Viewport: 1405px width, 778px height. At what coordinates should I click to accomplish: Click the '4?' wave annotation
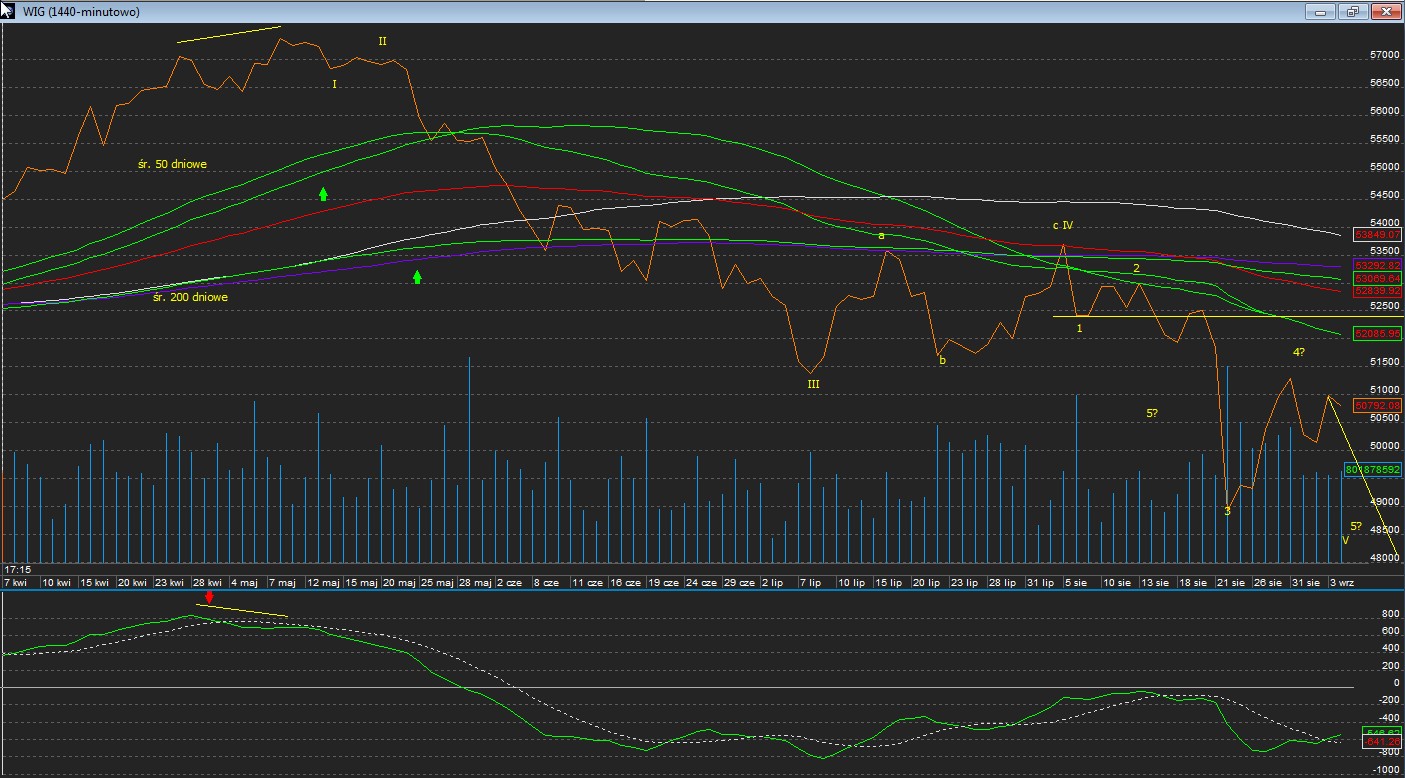pyautogui.click(x=1298, y=352)
